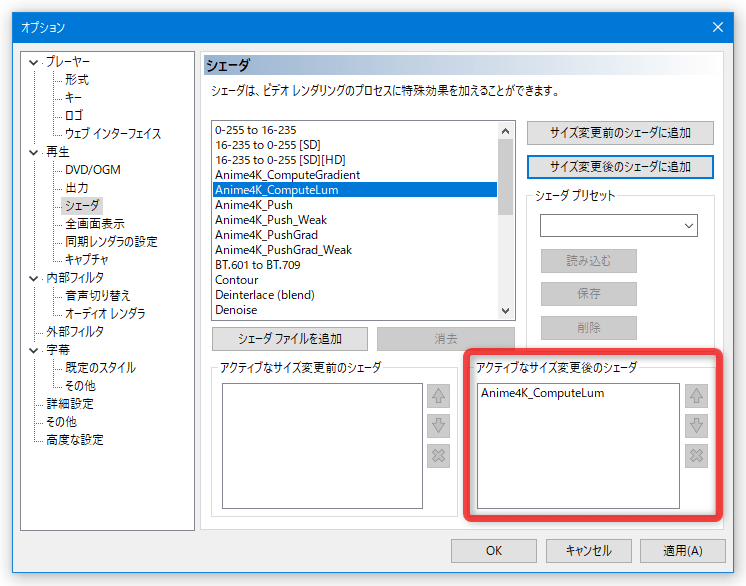Image resolution: width=746 pixels, height=586 pixels.
Task: Select Anime4K_ComputeLum in active post-resize list
Action: (x=542, y=393)
